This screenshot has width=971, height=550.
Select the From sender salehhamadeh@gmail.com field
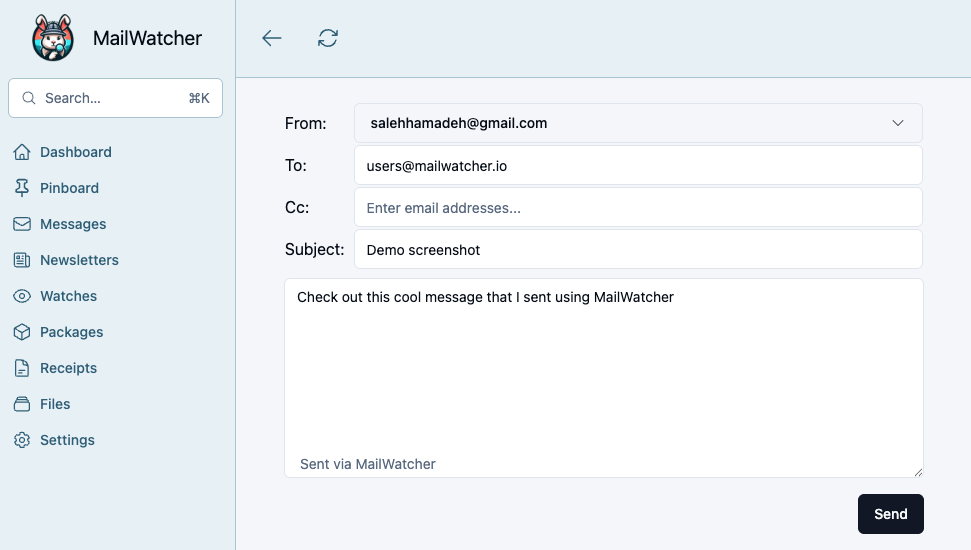click(638, 123)
